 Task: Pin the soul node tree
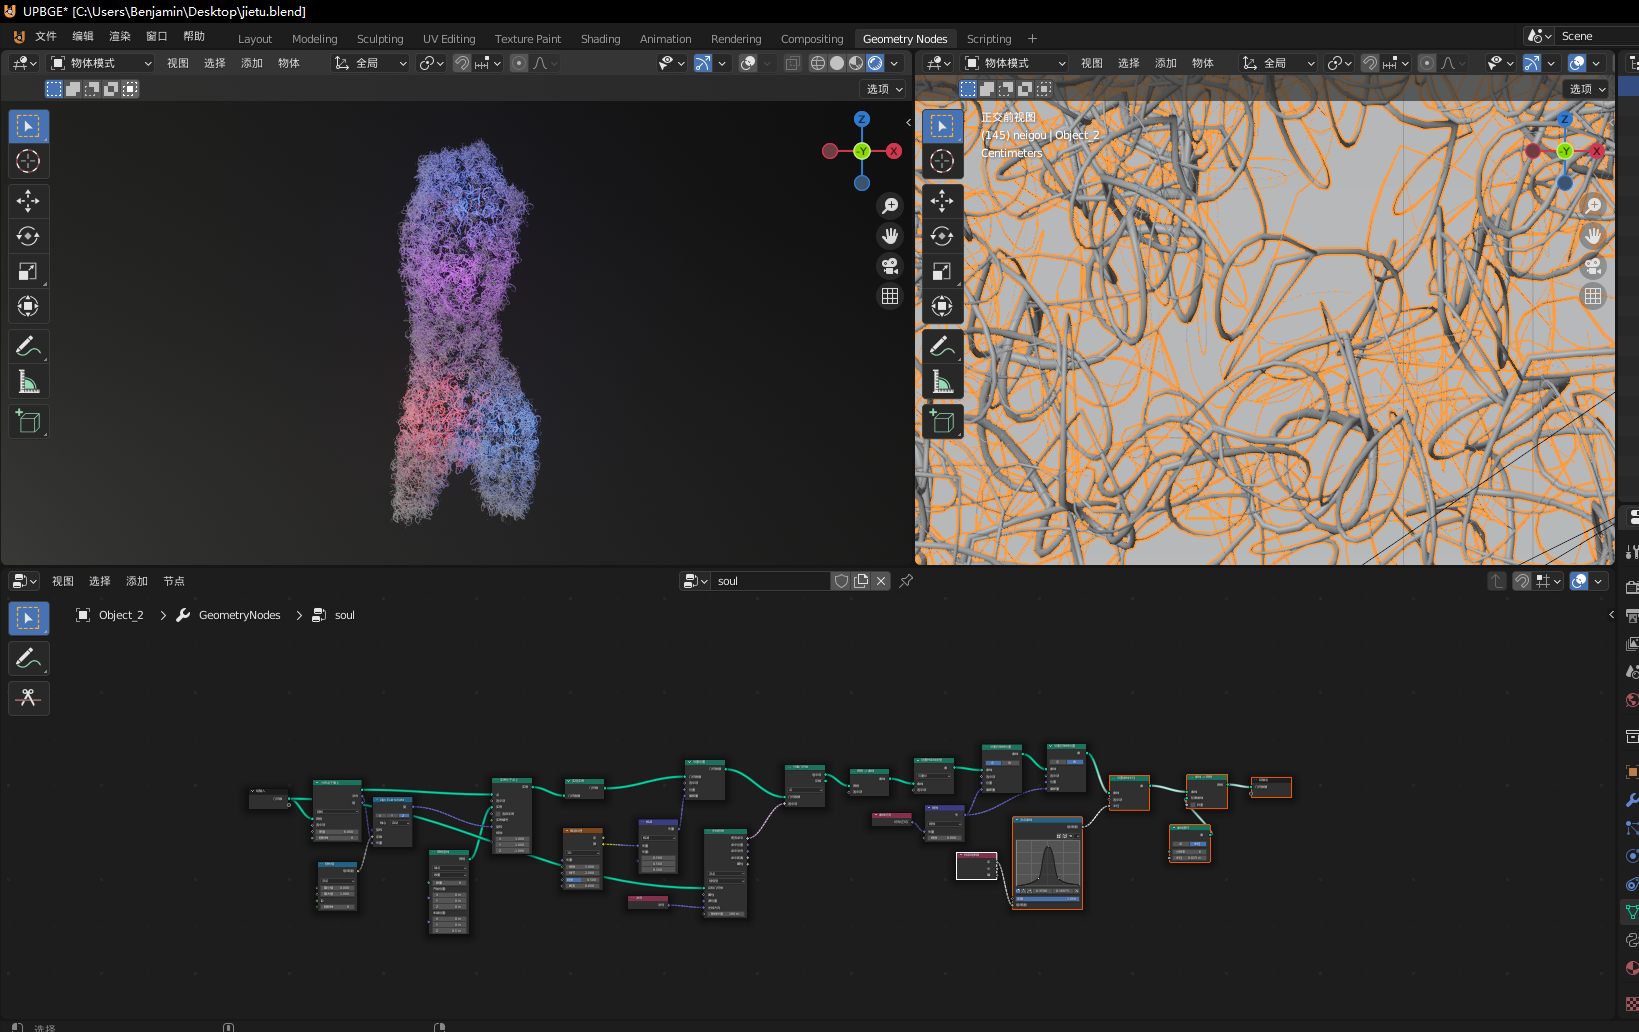click(x=906, y=581)
